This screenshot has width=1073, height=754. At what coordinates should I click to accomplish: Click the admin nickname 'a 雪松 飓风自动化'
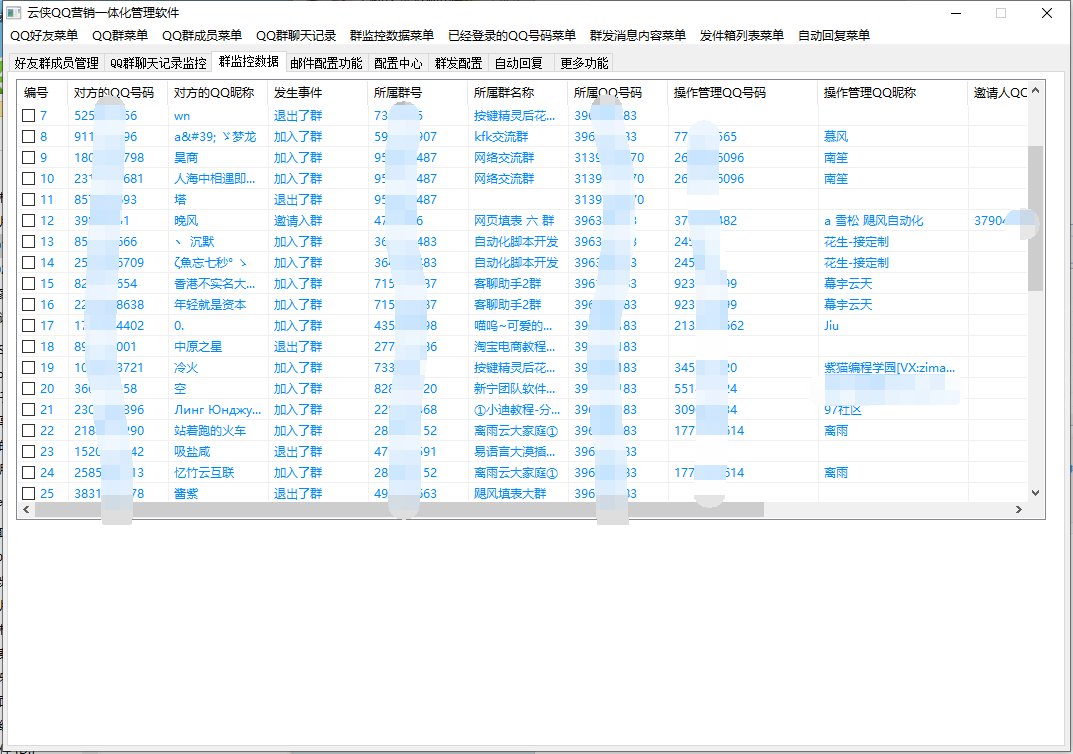pyautogui.click(x=873, y=220)
